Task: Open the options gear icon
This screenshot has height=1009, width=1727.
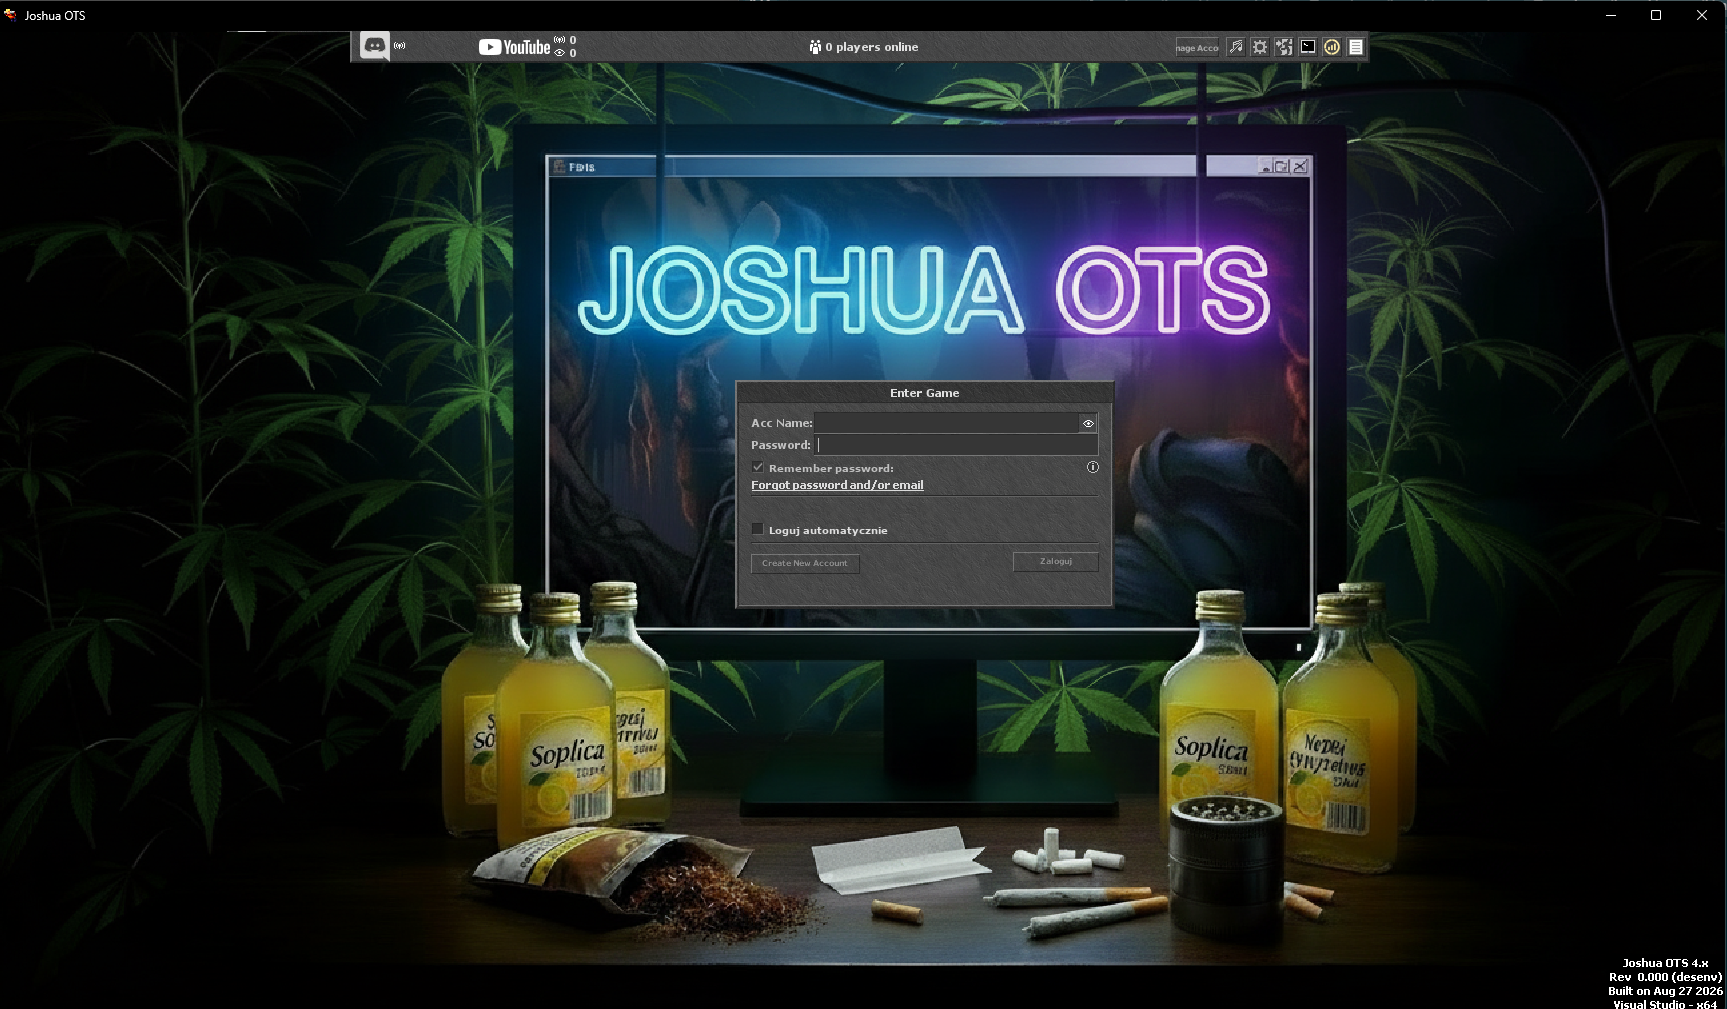Action: pos(1260,47)
